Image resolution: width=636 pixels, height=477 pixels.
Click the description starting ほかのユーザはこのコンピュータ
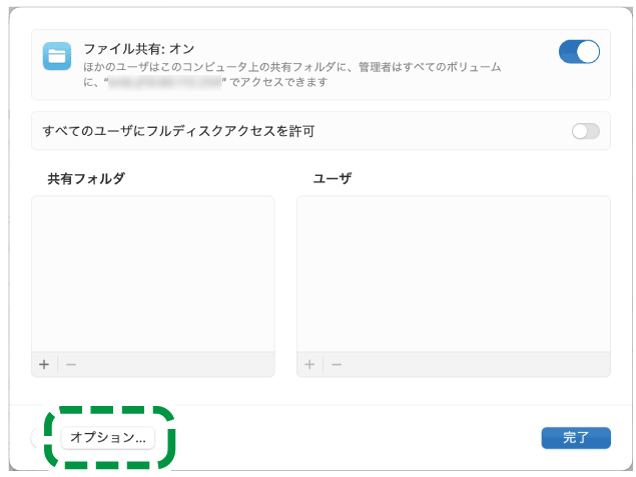[292, 74]
